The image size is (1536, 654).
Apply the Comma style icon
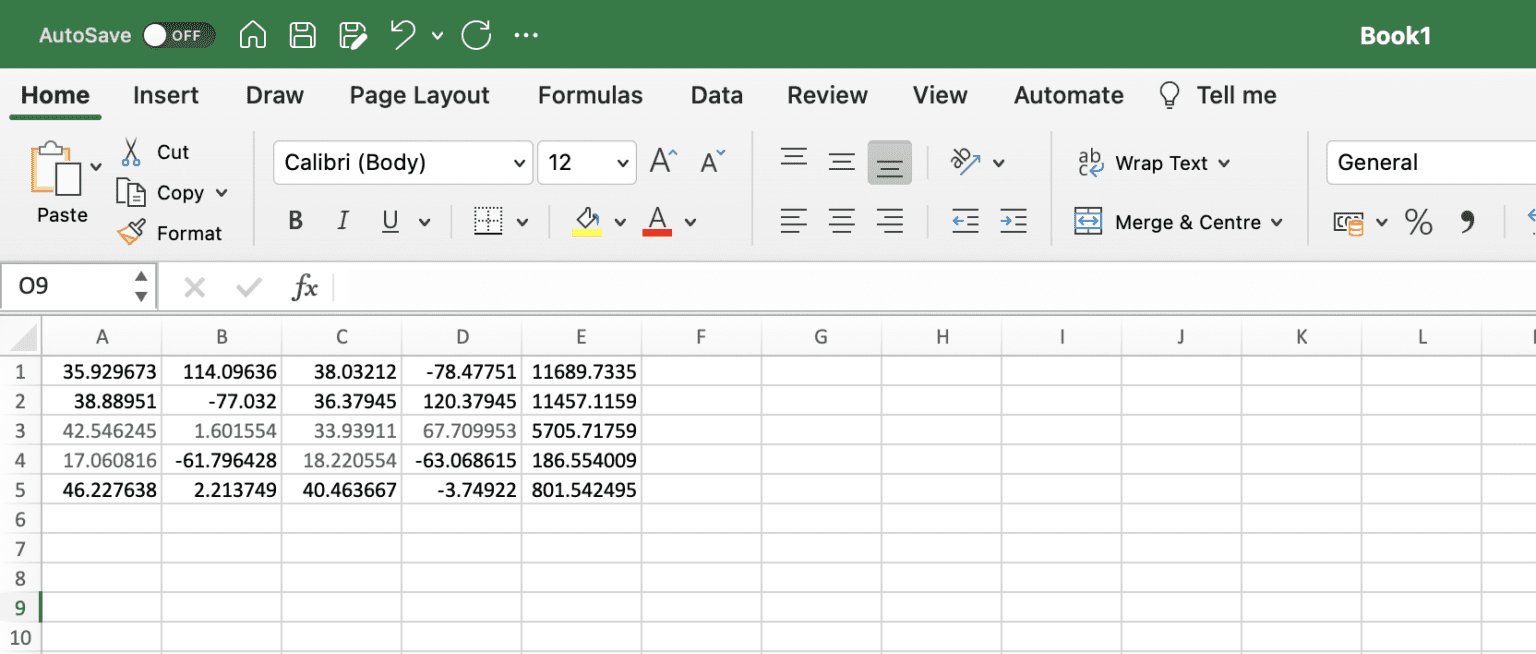point(1467,222)
